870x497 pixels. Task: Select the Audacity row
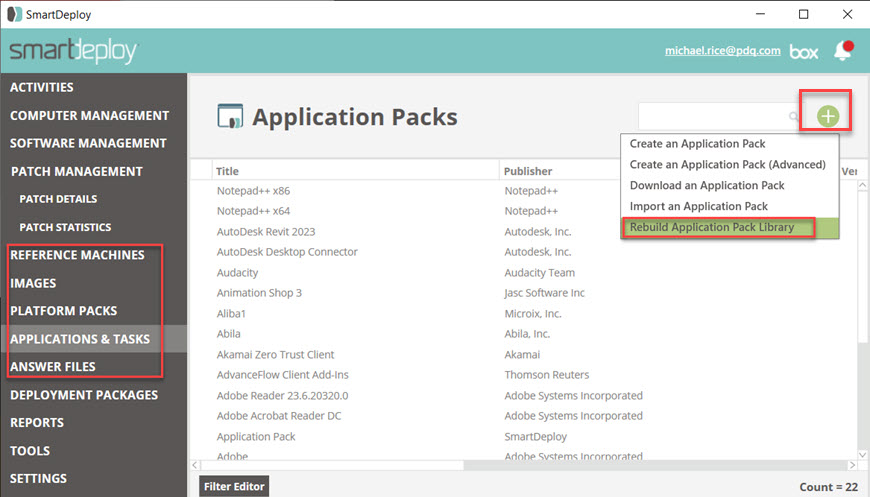coord(237,273)
